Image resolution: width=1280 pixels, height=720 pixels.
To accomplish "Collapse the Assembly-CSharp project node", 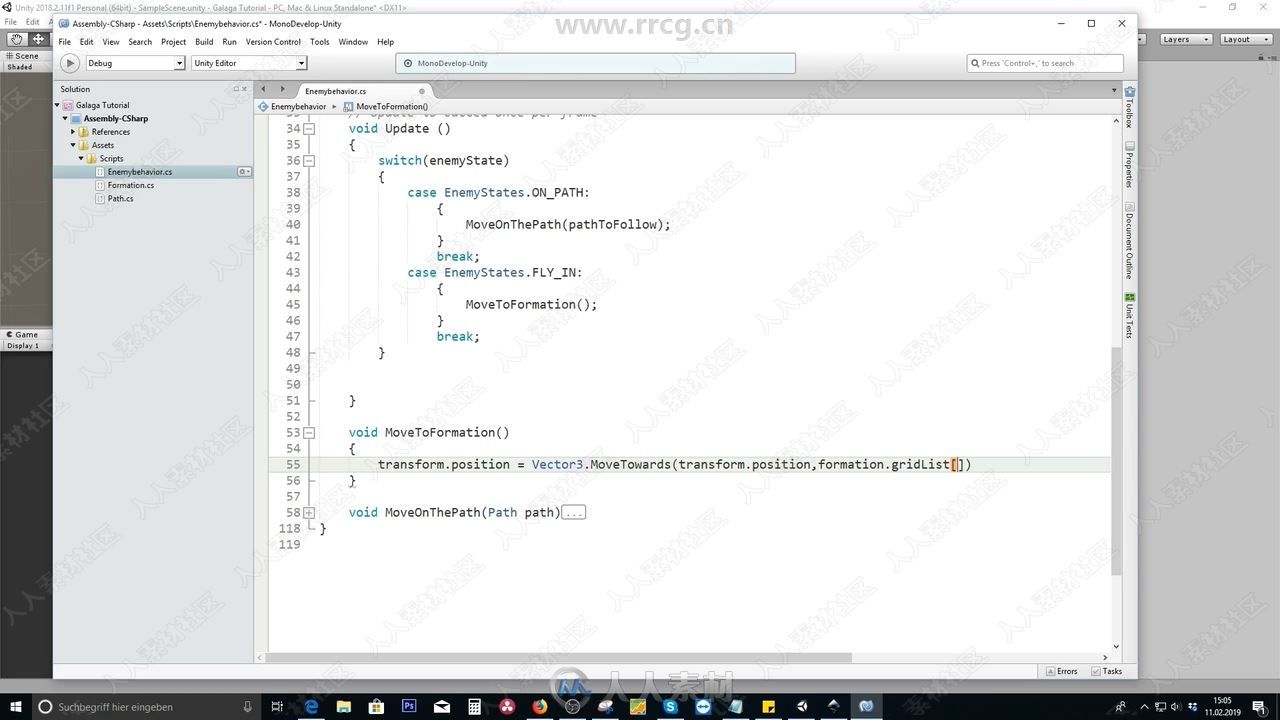I will 65,118.
